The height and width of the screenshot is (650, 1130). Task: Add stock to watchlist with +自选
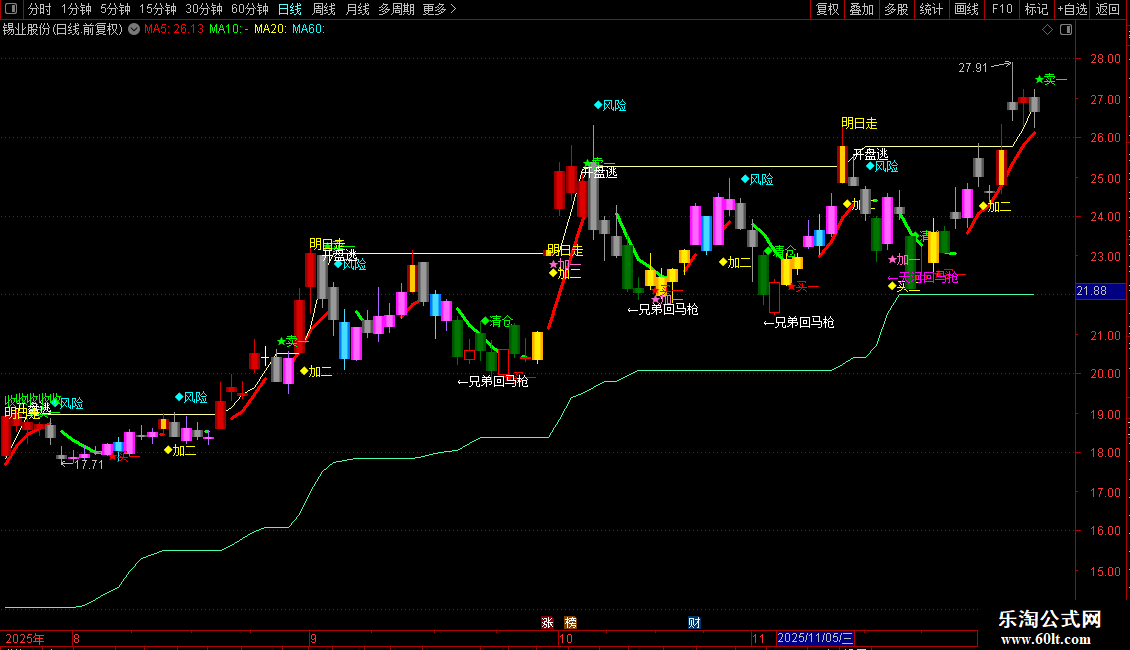(x=1072, y=9)
